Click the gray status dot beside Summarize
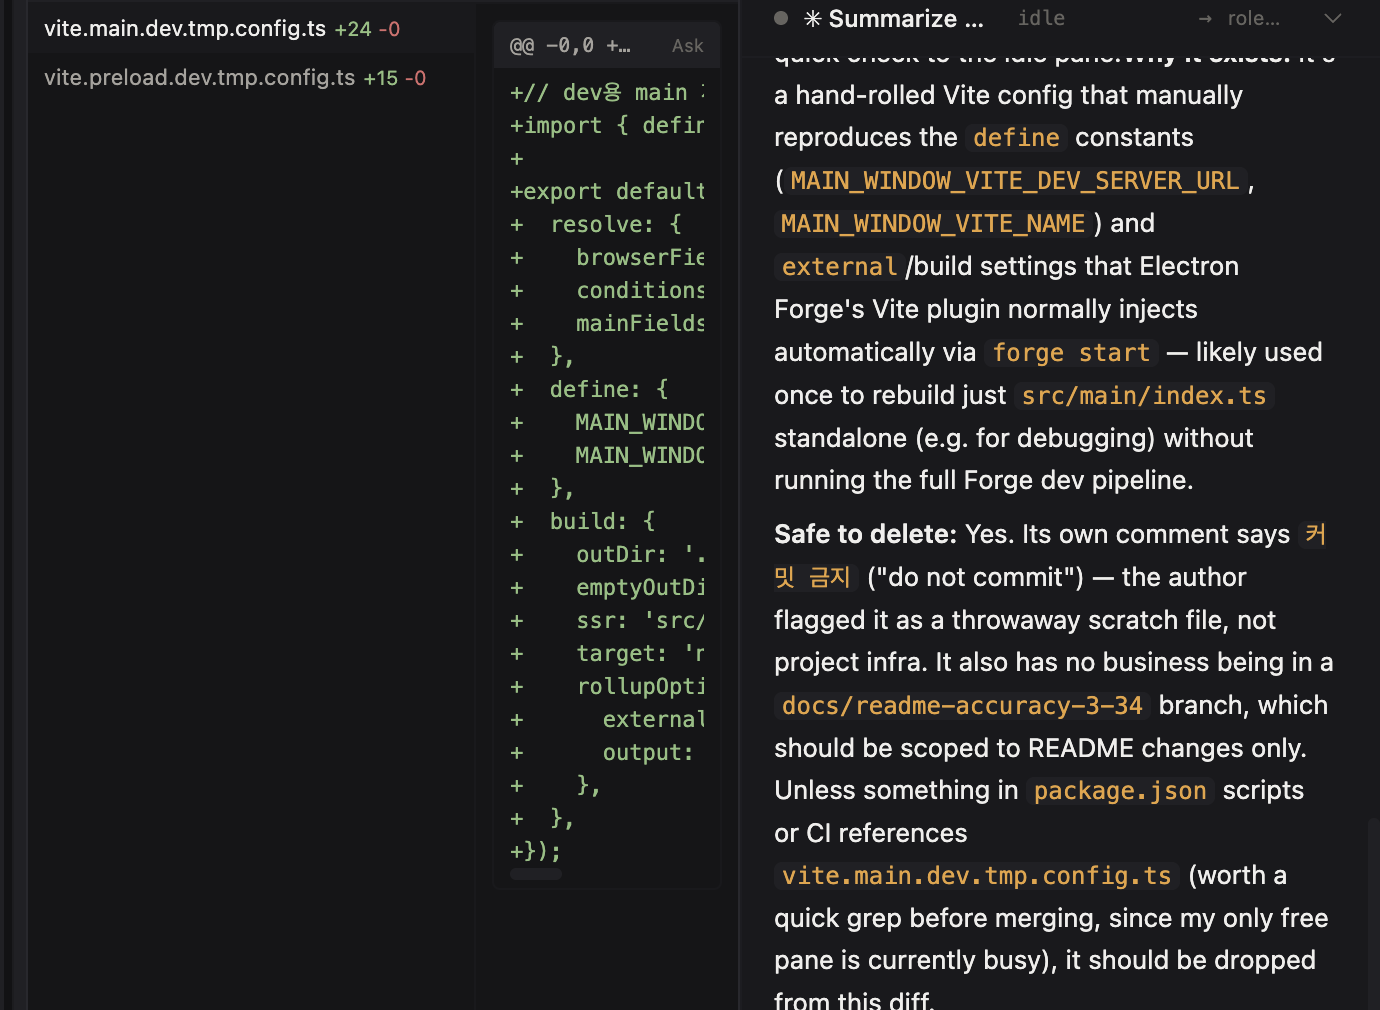Screen dimensions: 1380x1010 [781, 18]
